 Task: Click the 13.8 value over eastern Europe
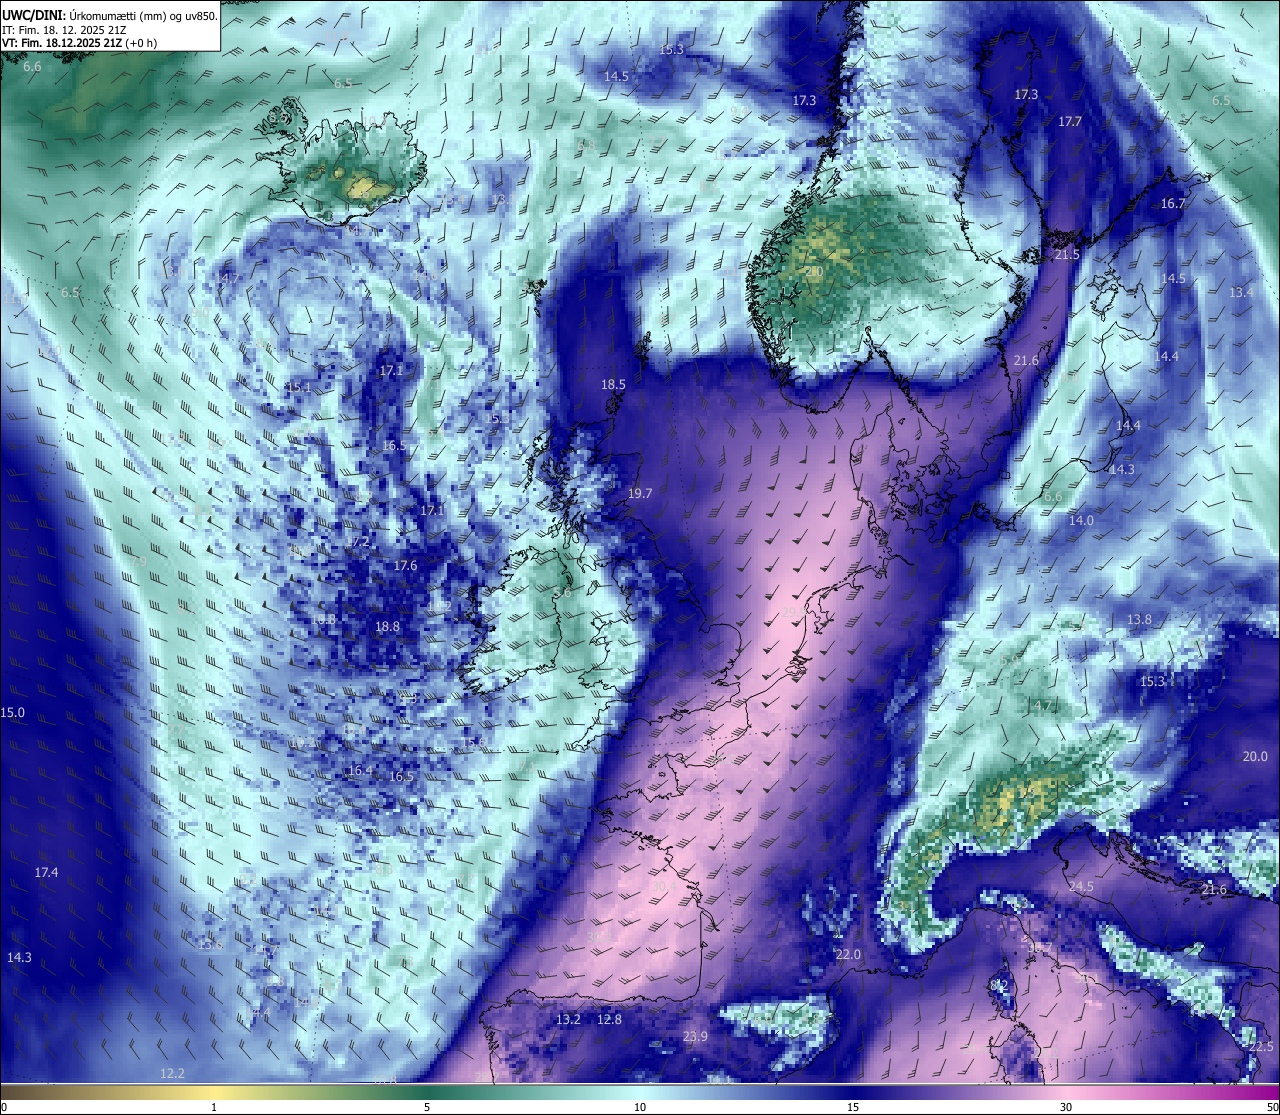pyautogui.click(x=1139, y=620)
